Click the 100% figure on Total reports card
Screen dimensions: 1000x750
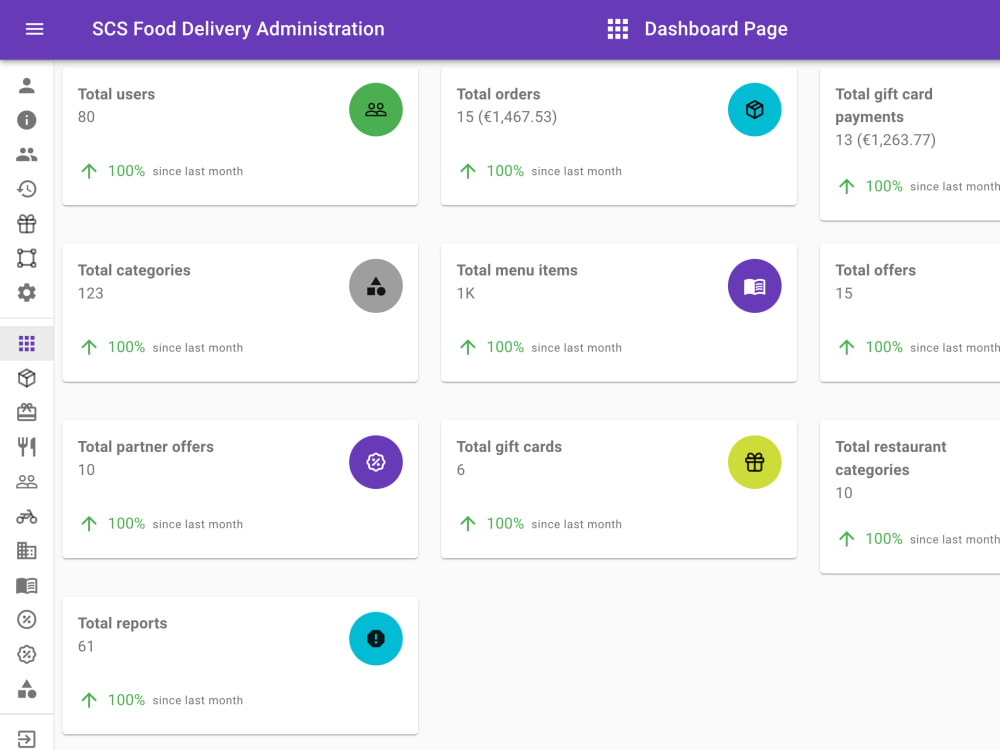[126, 700]
